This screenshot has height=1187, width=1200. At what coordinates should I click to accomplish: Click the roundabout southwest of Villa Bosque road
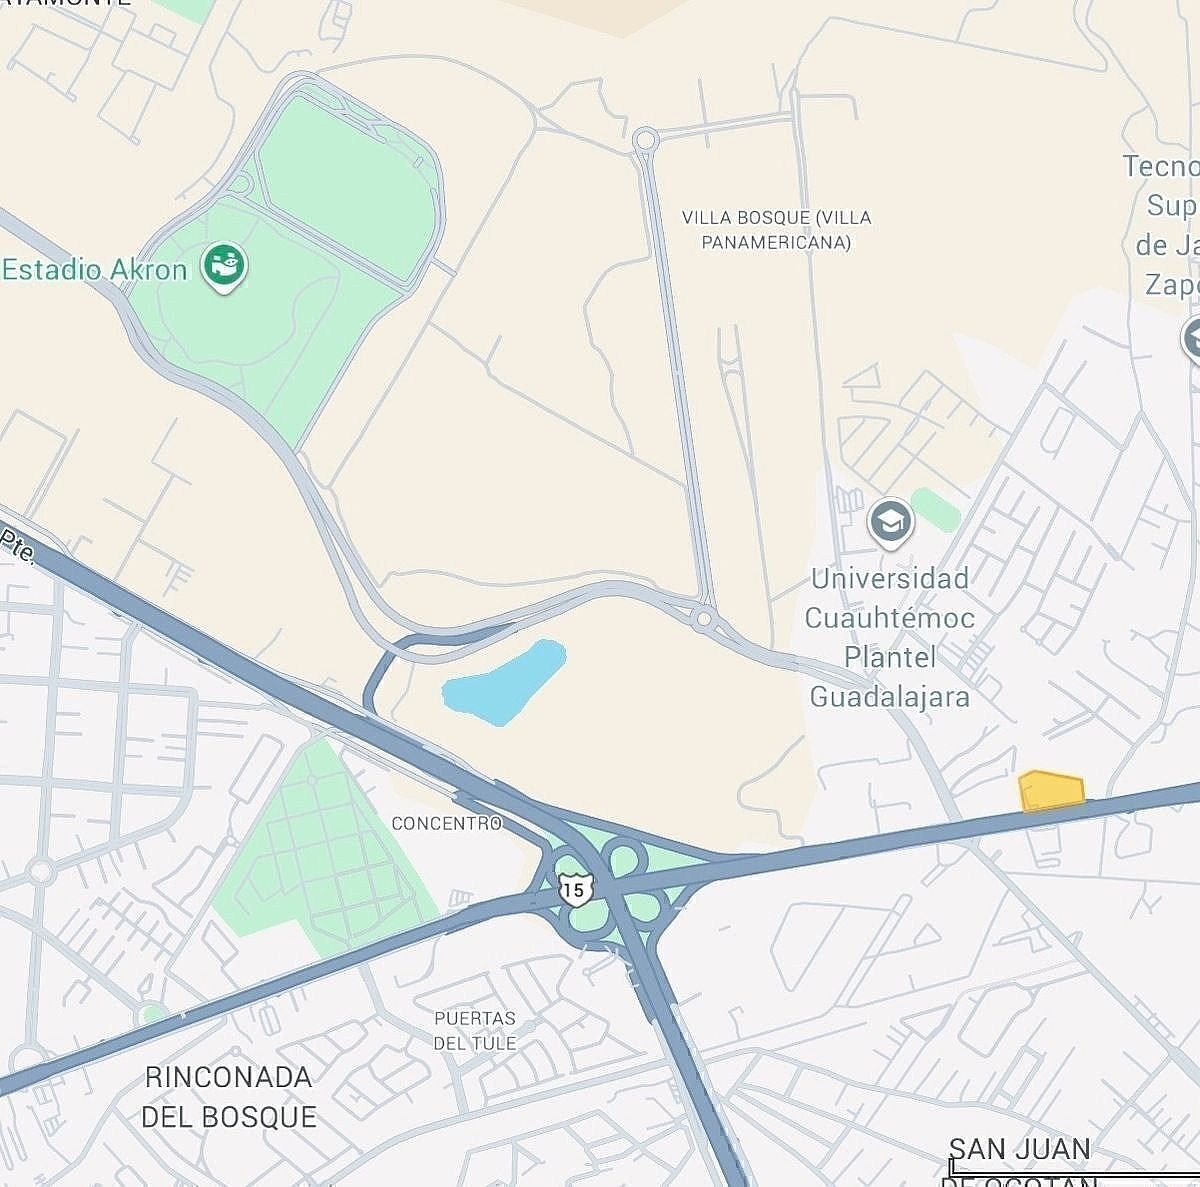tap(704, 620)
